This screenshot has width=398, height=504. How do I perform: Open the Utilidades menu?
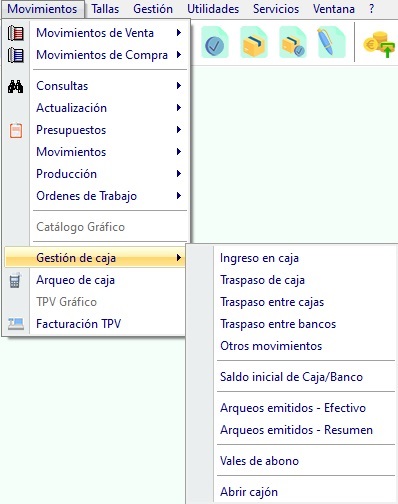(213, 9)
